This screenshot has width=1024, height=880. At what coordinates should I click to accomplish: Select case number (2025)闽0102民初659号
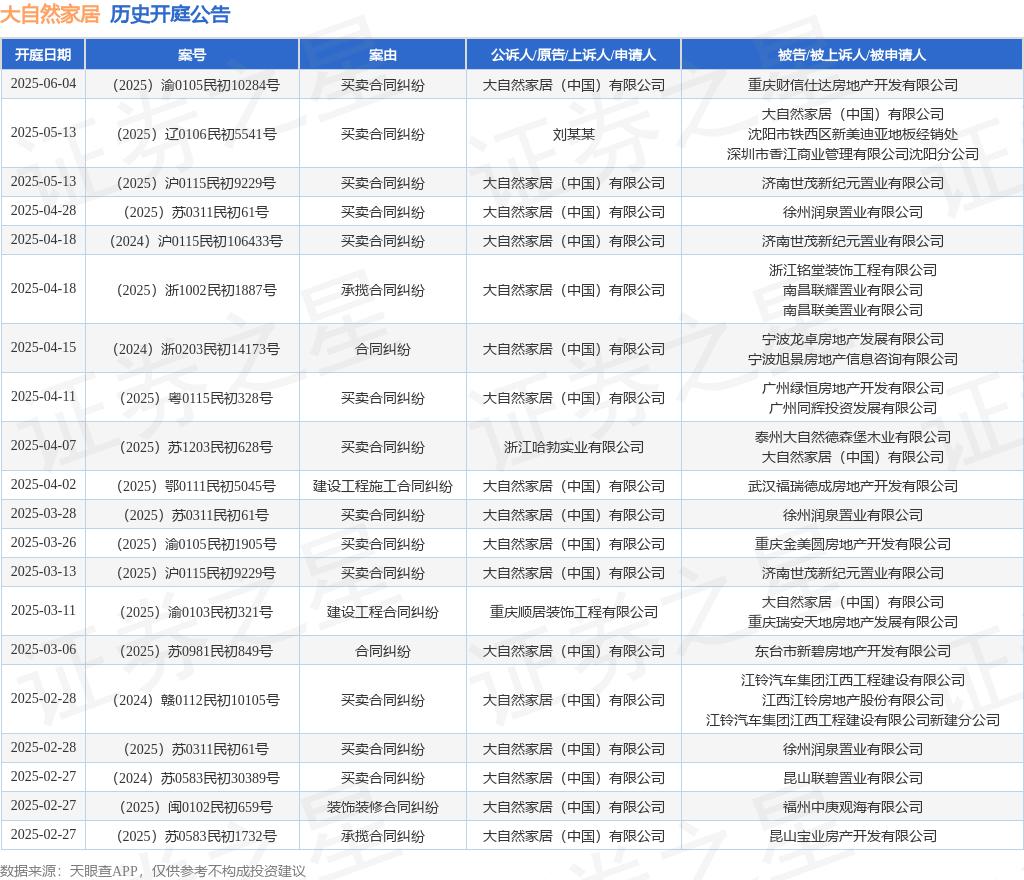[x=196, y=808]
